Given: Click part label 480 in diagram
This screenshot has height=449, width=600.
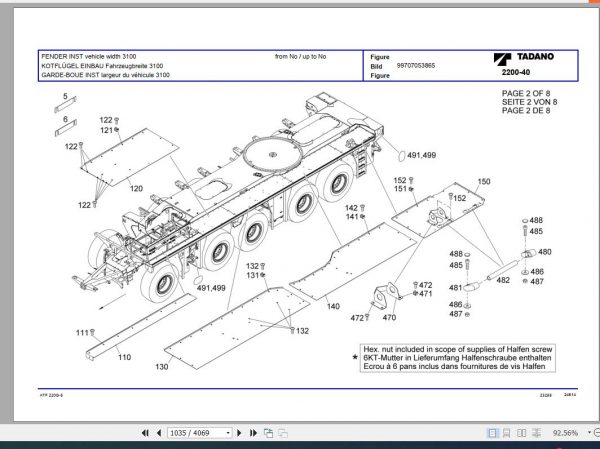Looking at the screenshot, I should pyautogui.click(x=545, y=252).
